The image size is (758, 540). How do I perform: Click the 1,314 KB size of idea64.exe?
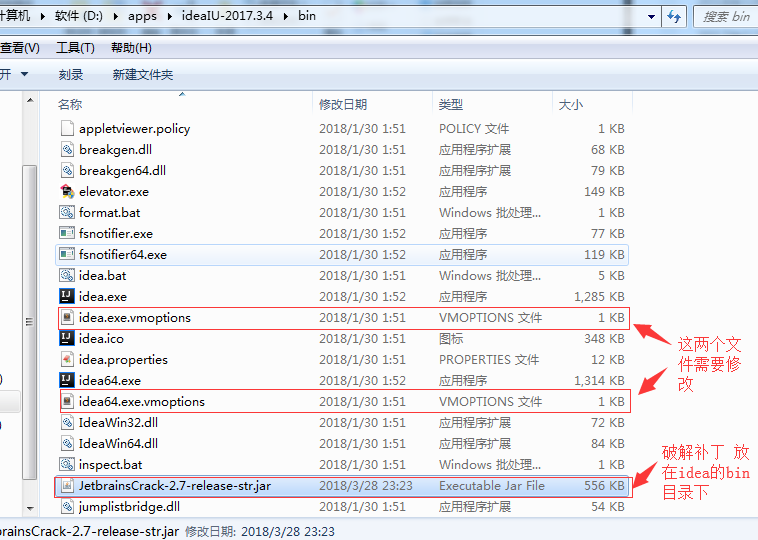pyautogui.click(x=599, y=380)
